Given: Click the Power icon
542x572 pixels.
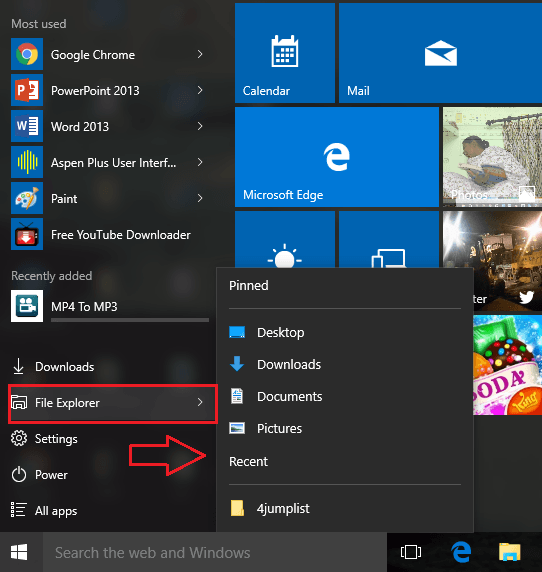Looking at the screenshot, I should tap(19, 474).
